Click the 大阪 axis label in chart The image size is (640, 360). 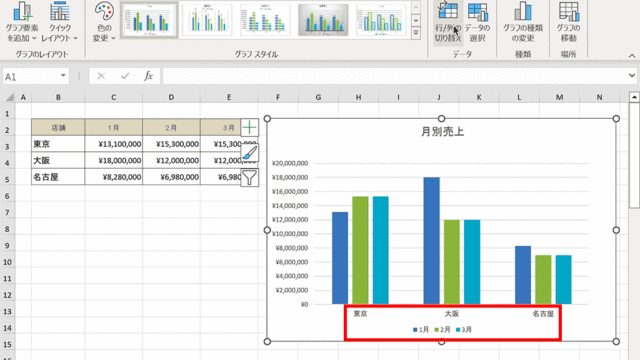point(452,313)
